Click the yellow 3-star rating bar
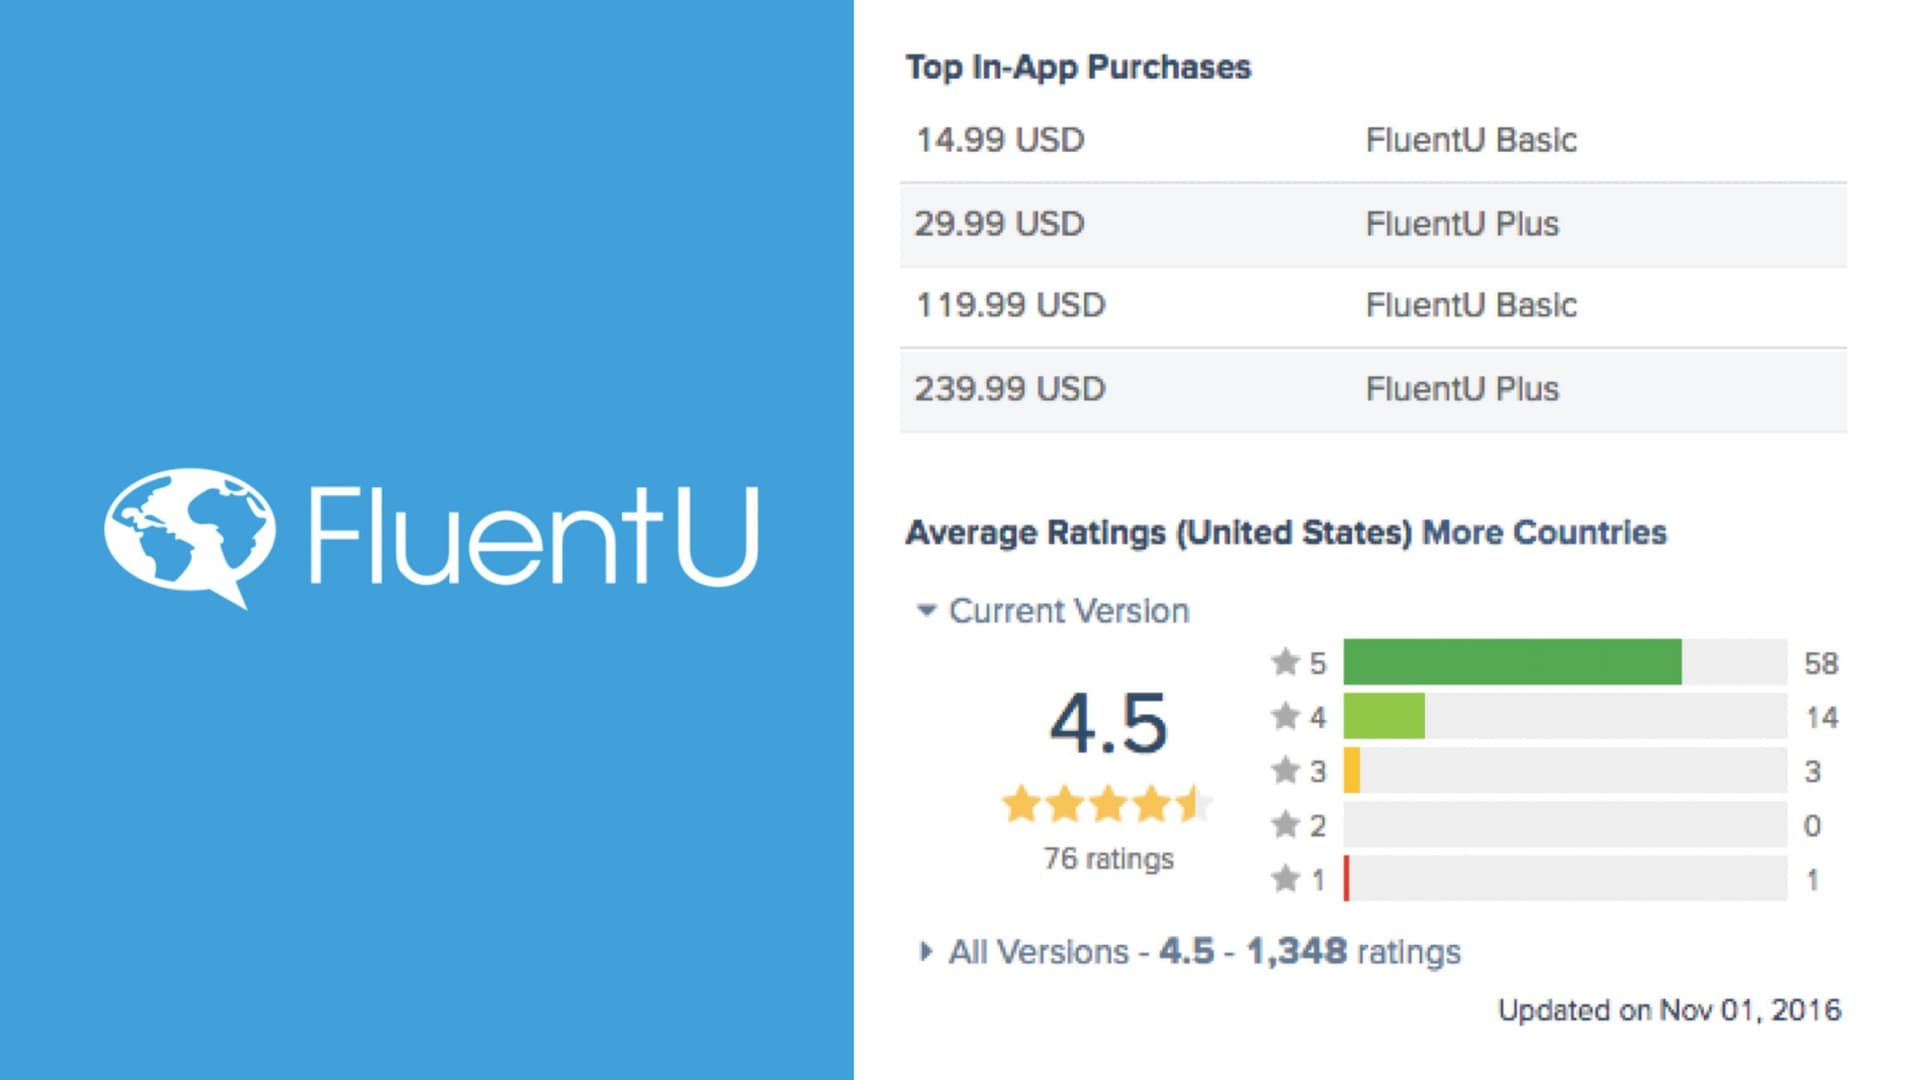Viewport: 1920px width, 1080px height. point(1352,770)
